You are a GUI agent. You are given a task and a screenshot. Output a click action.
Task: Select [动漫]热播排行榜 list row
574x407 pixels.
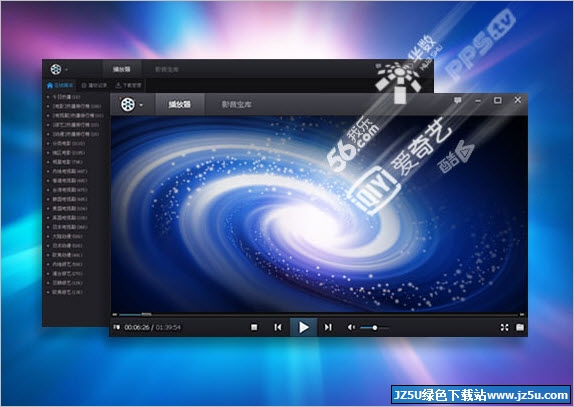pyautogui.click(x=73, y=134)
